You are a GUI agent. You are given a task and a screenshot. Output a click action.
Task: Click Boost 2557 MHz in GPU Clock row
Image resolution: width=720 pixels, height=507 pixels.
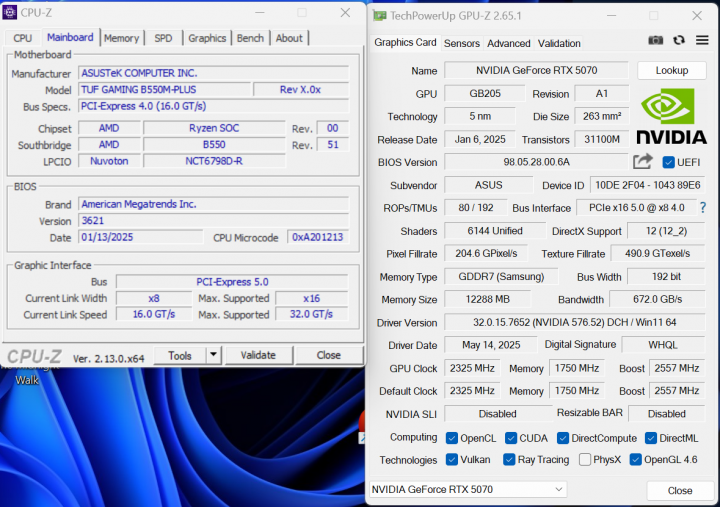coord(677,368)
